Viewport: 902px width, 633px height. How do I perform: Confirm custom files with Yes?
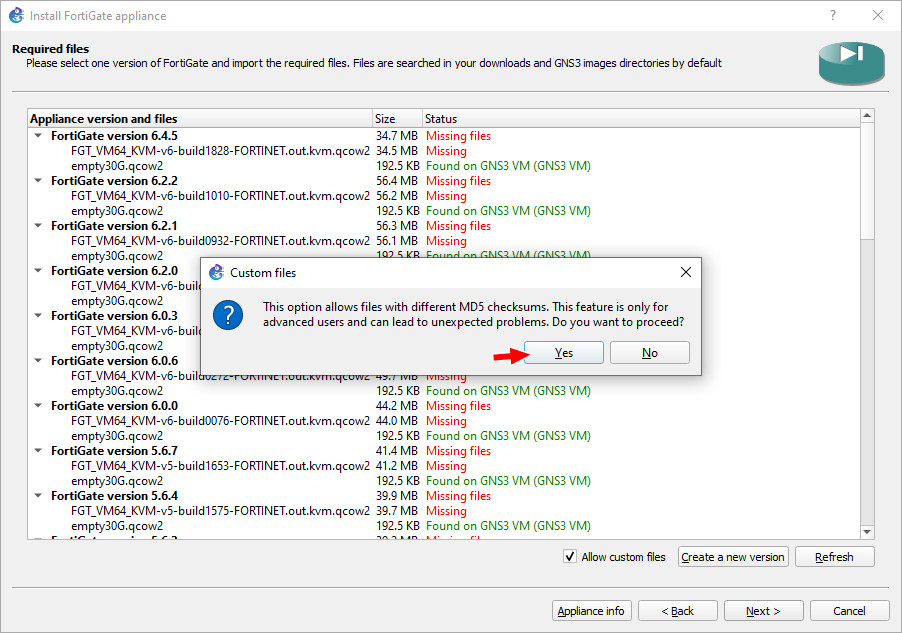click(562, 352)
